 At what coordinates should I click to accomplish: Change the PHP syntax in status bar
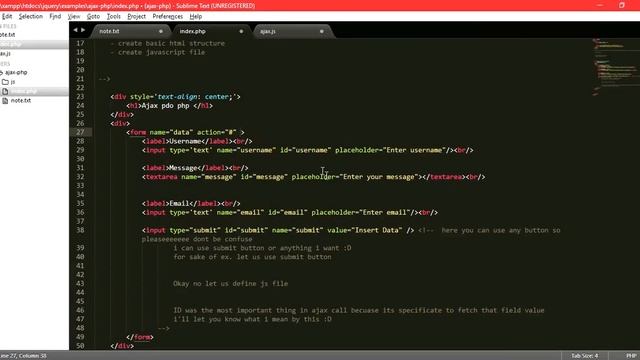pyautogui.click(x=631, y=356)
